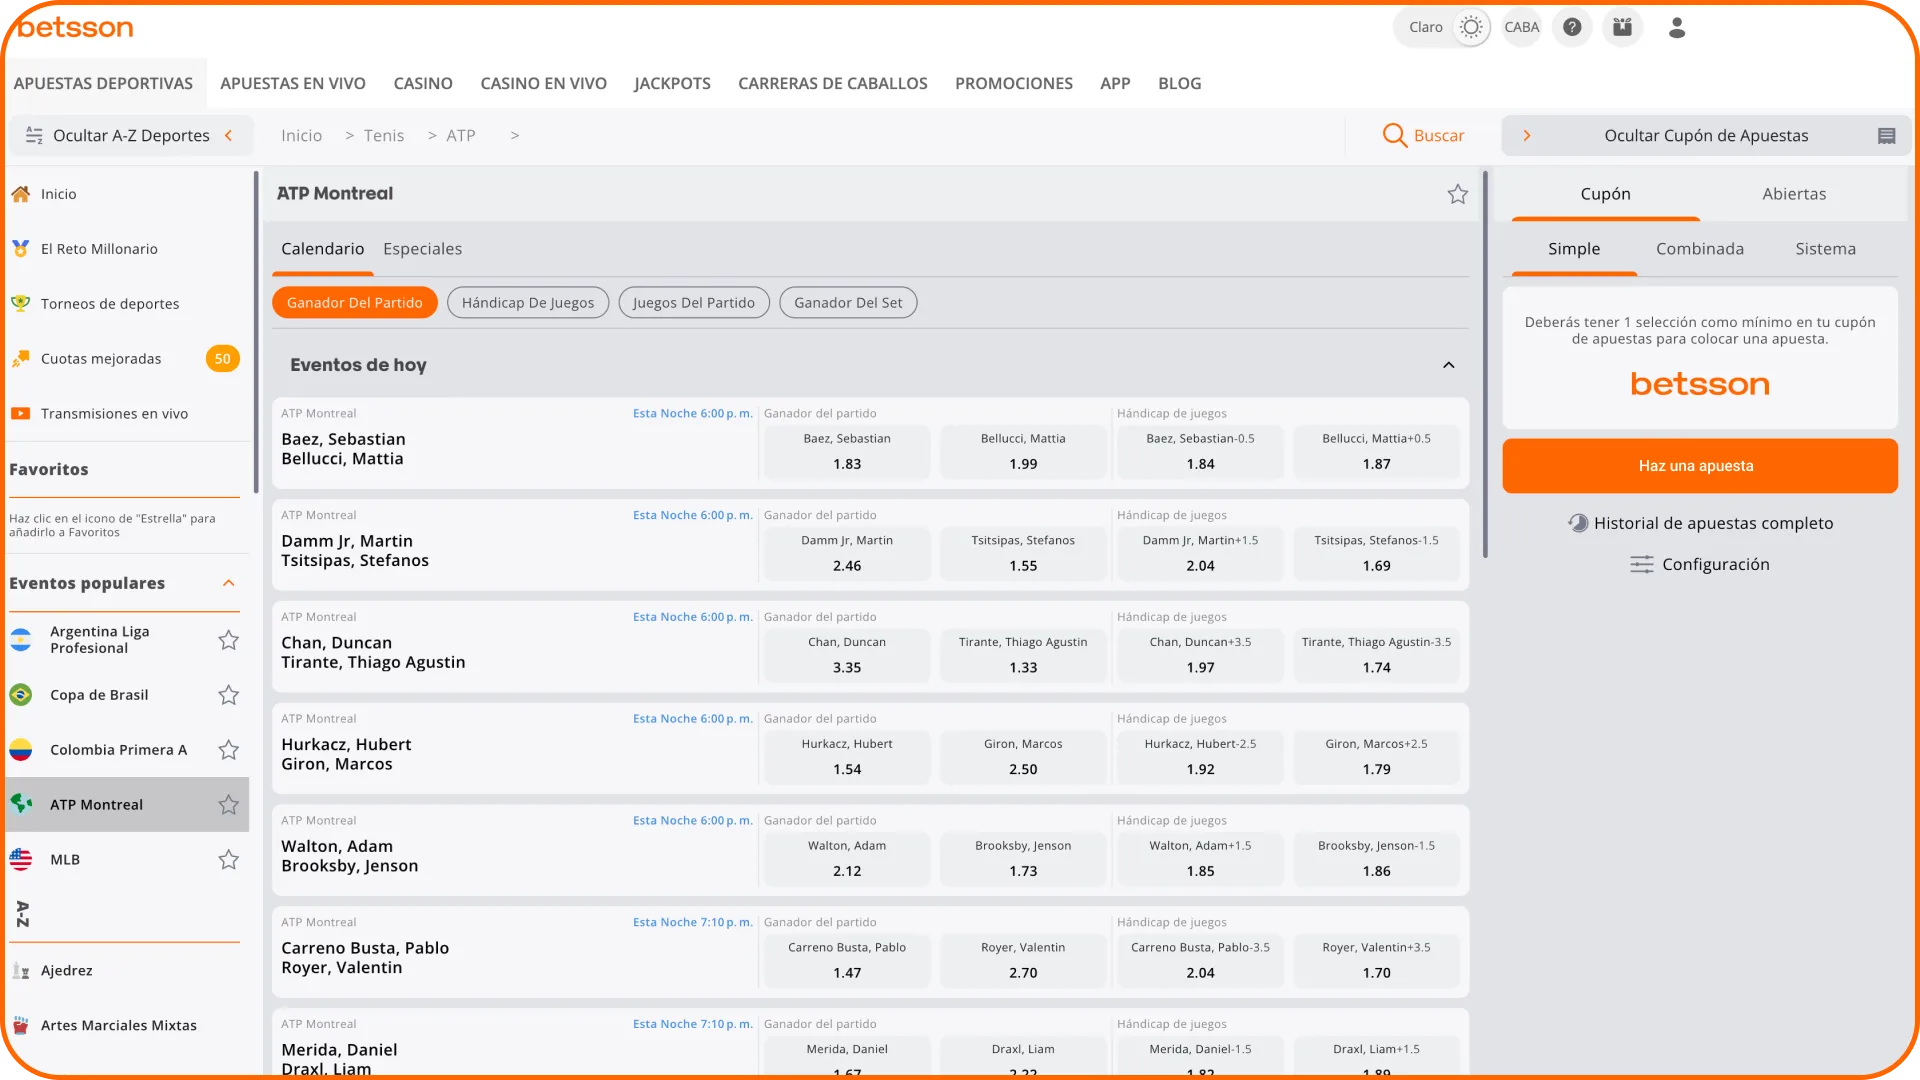The height and width of the screenshot is (1080, 1920).
Task: Bet on Giron, Marcos at 2.50
Action: point(1023,757)
